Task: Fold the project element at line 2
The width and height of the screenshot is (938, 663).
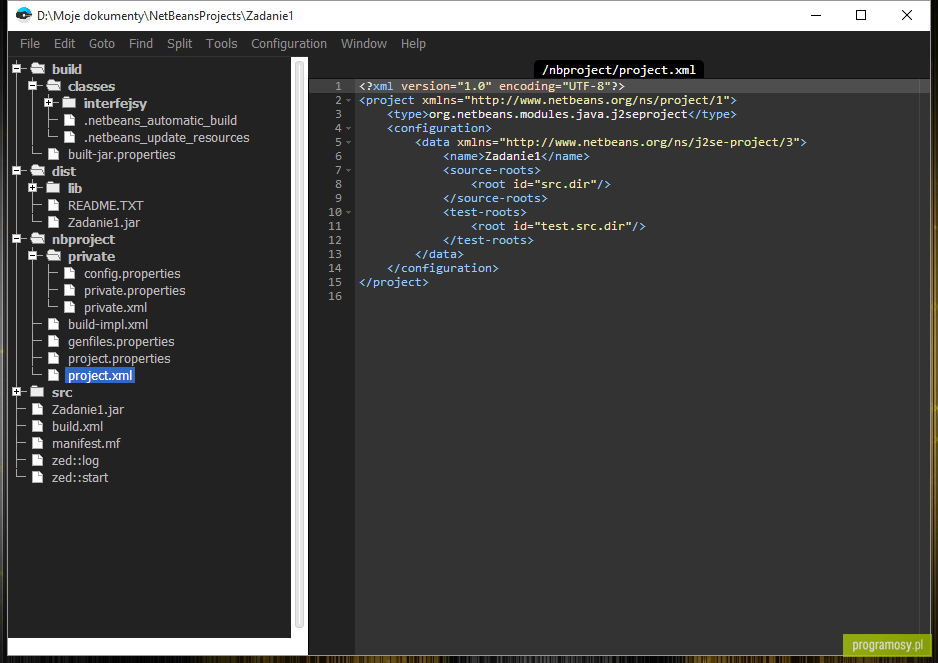Action: (348, 101)
